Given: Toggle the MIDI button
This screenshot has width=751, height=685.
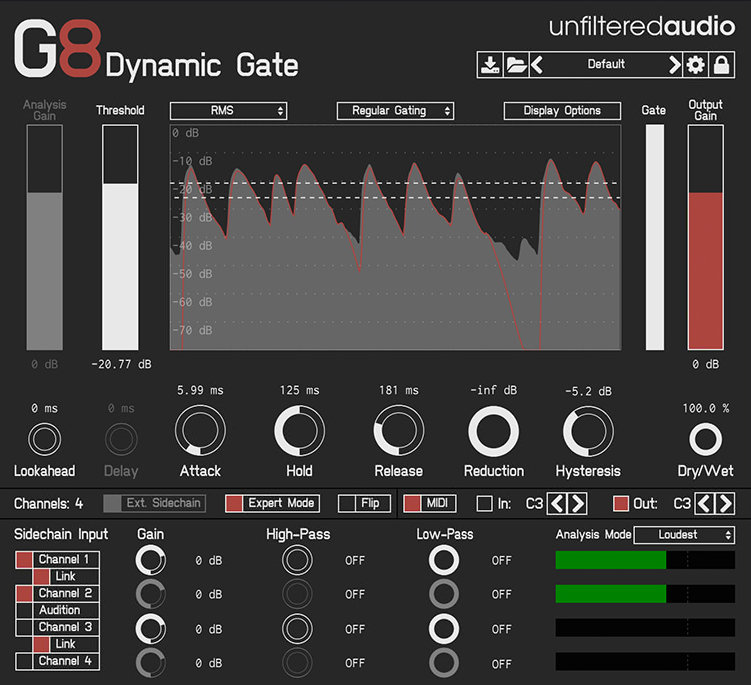Looking at the screenshot, I should click(x=430, y=503).
